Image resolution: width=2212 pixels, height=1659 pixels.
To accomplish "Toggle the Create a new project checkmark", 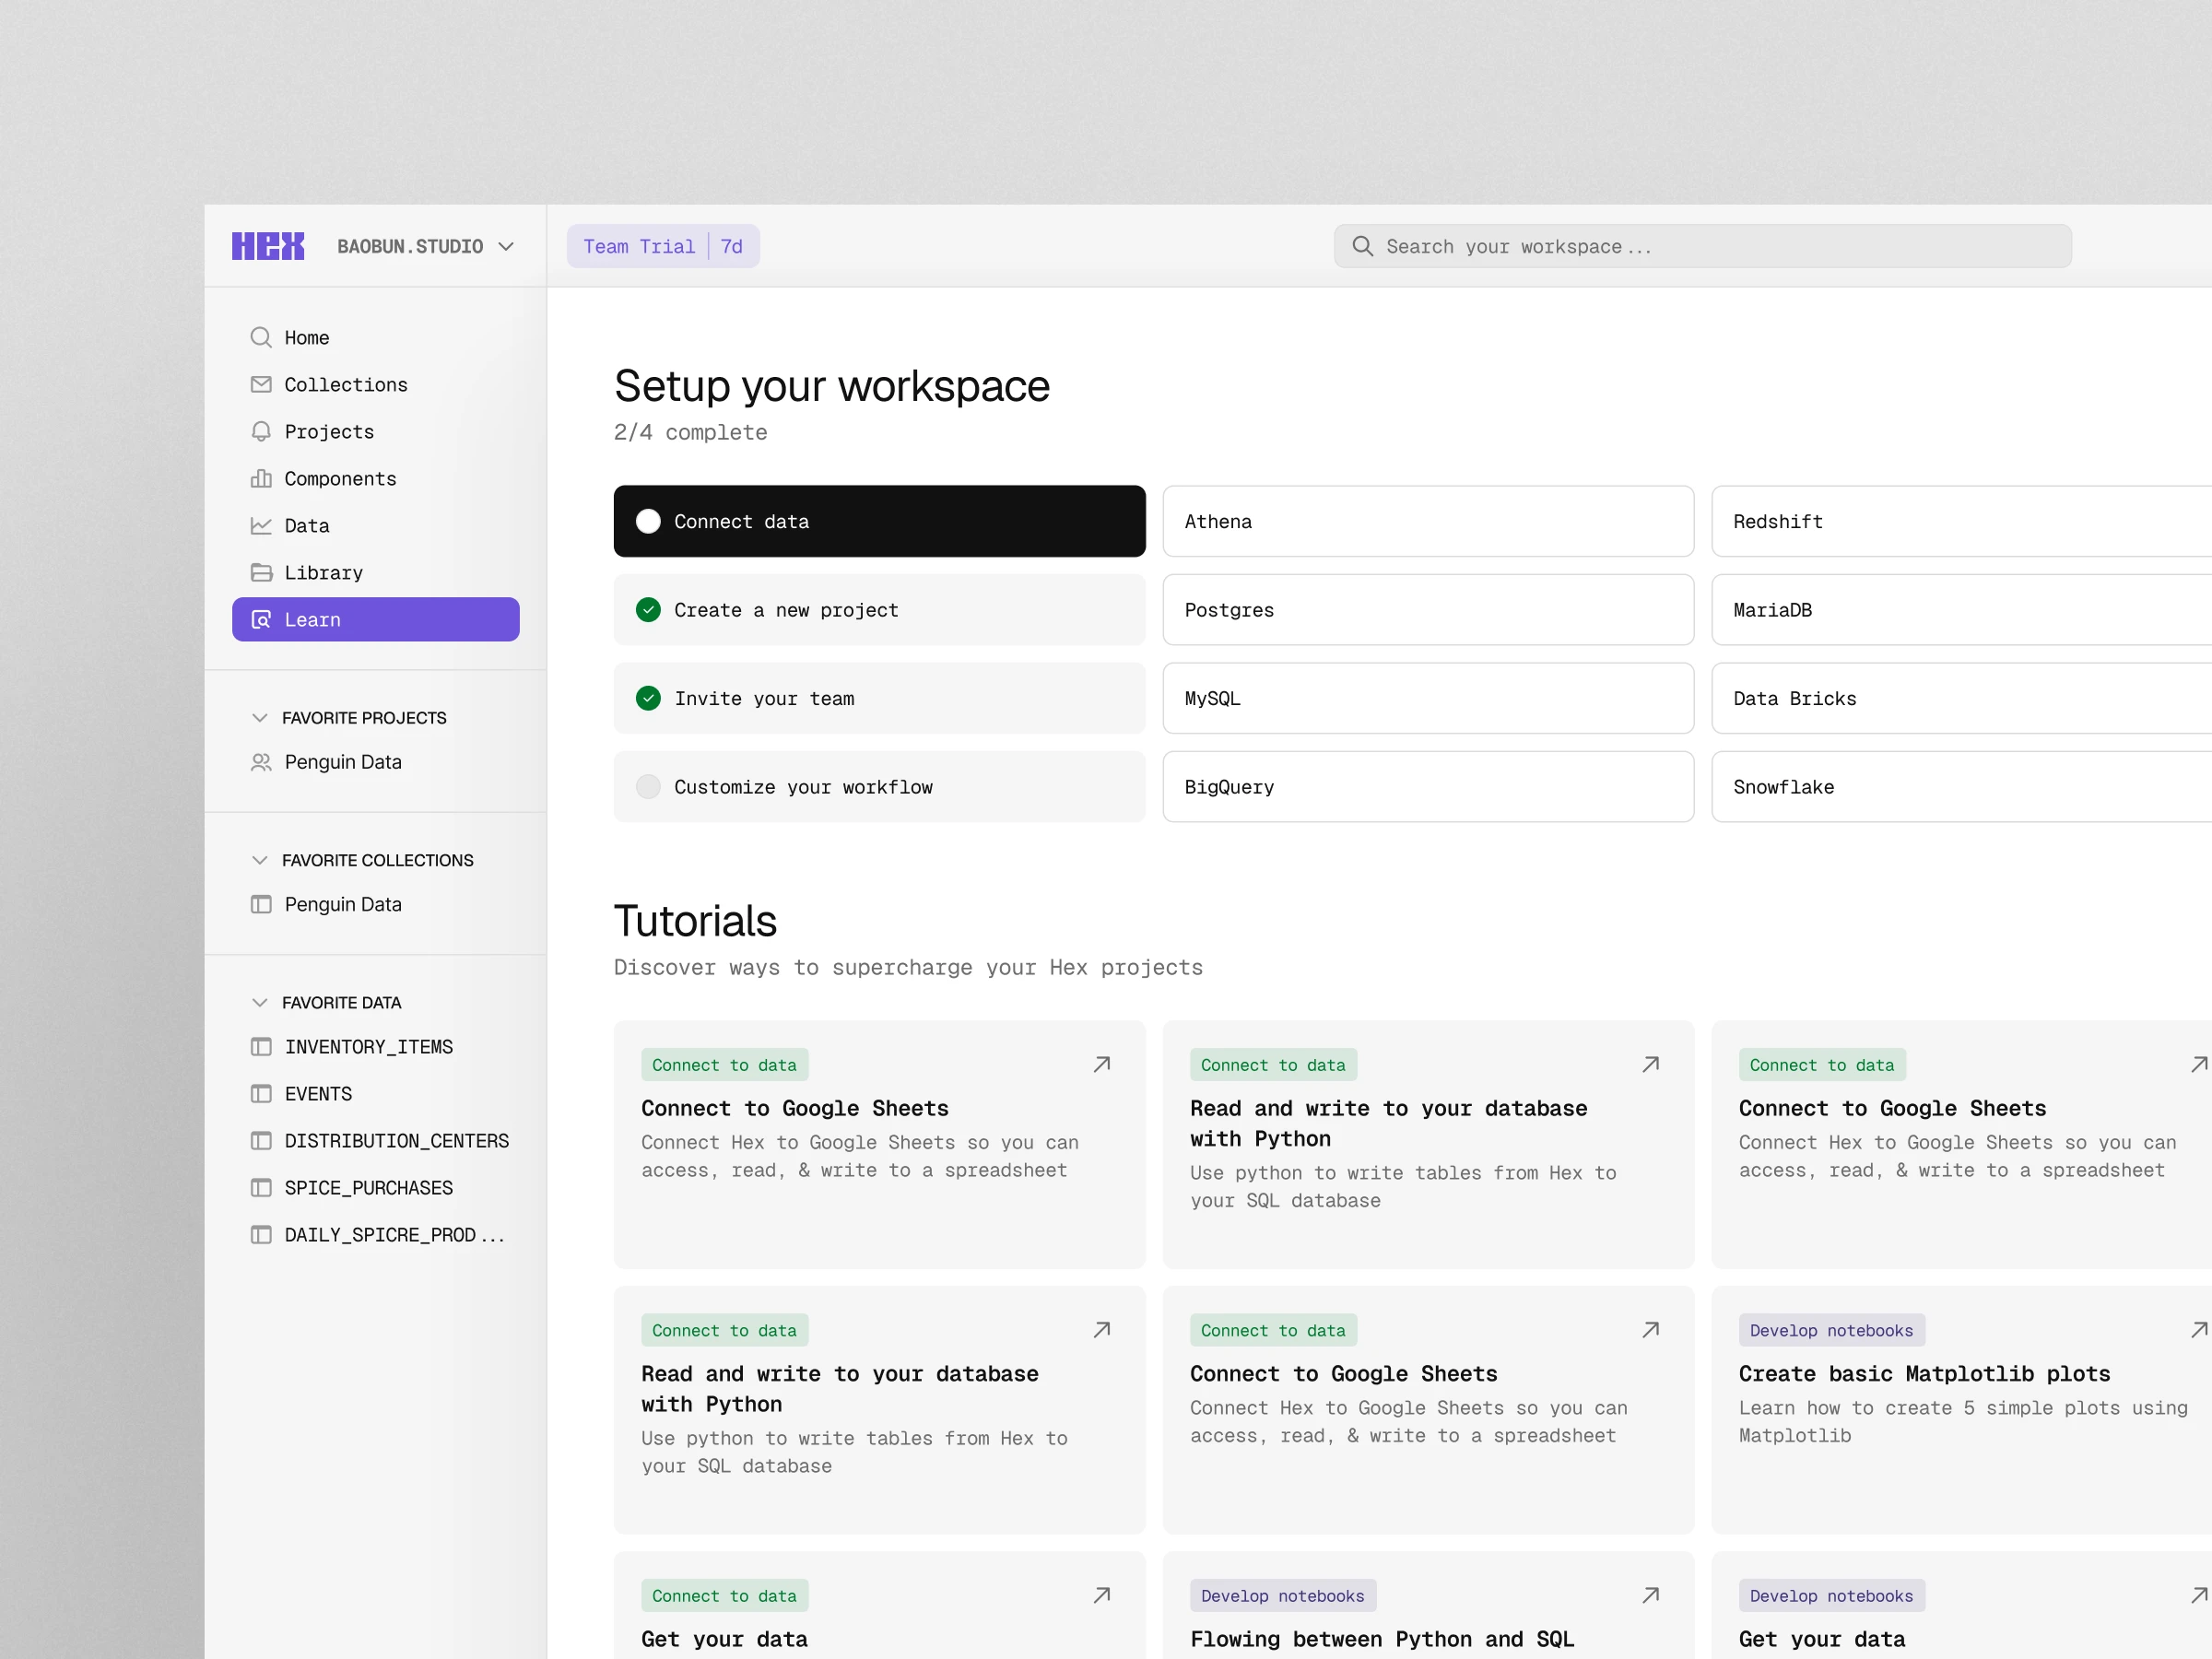I will pyautogui.click(x=648, y=610).
